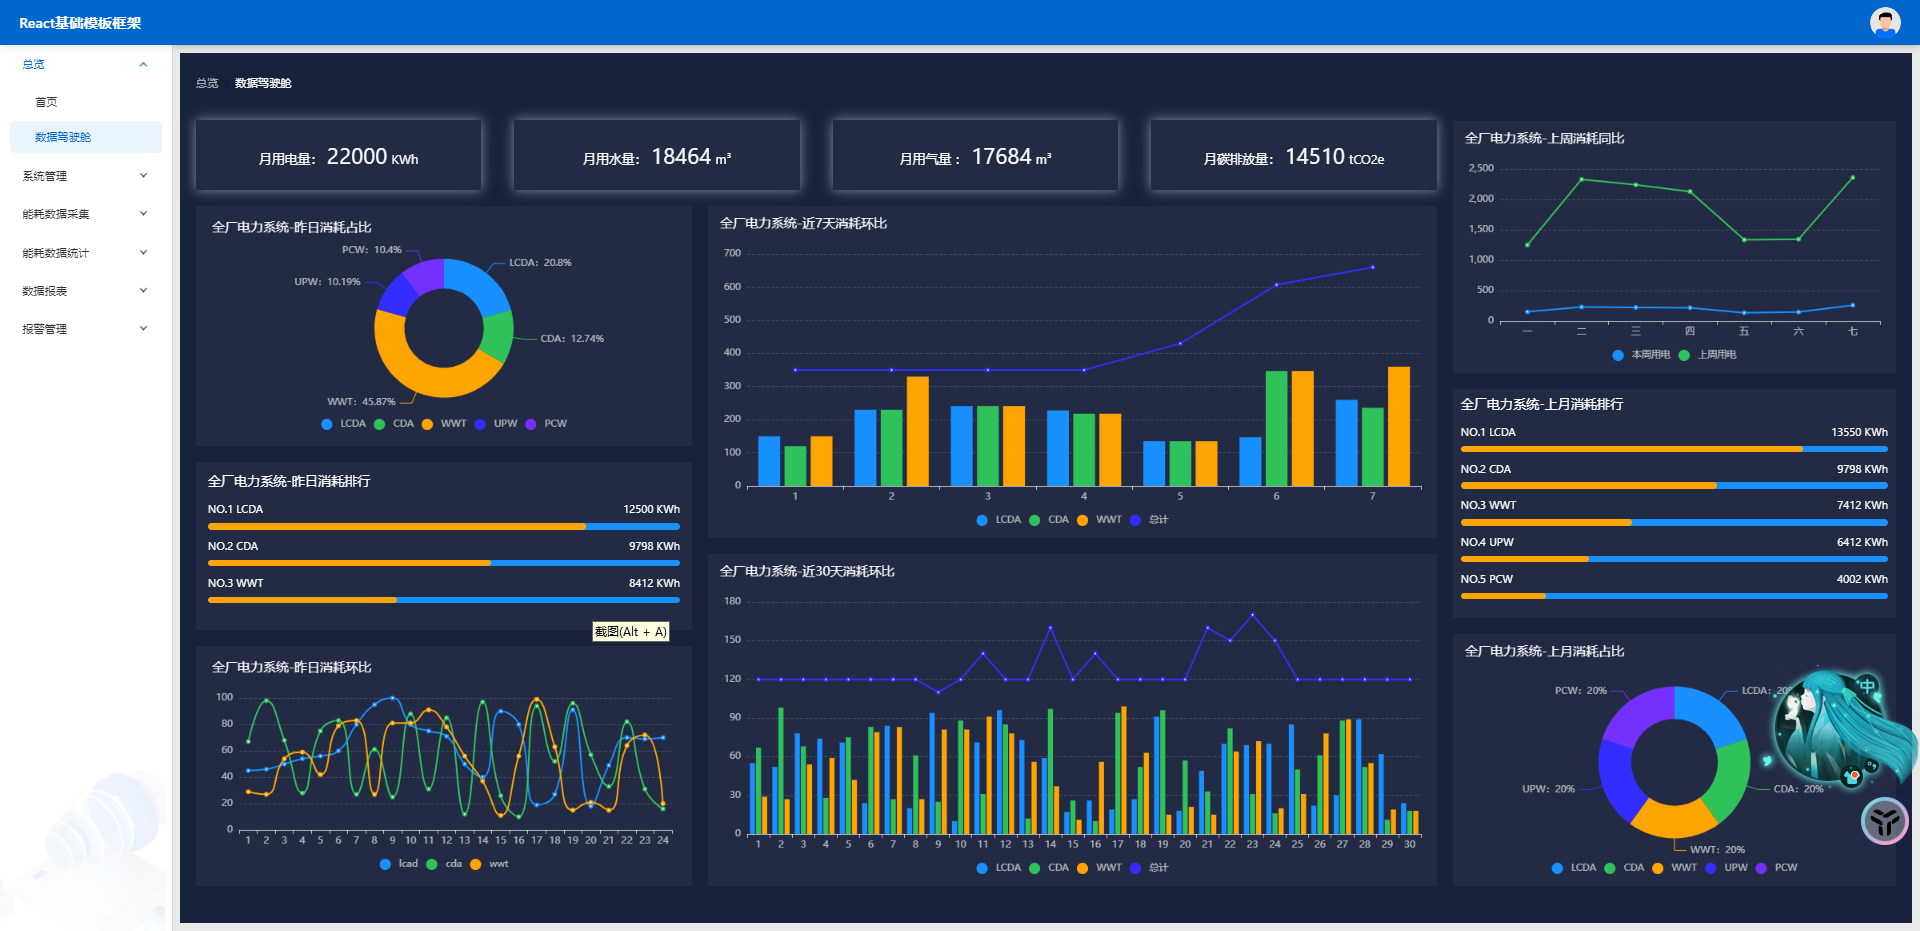Toggle 上周用电 legend in weekly chart
The image size is (1920, 931).
[x=1708, y=355]
